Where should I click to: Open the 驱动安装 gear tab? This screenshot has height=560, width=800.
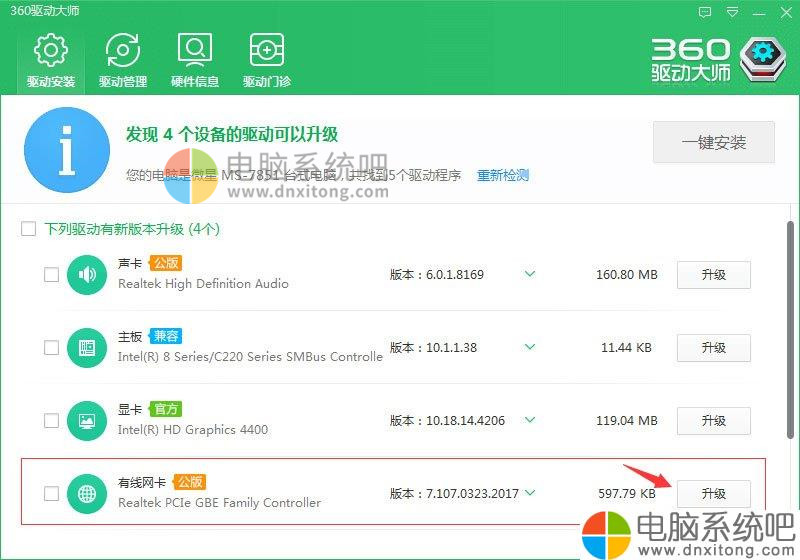click(x=51, y=60)
